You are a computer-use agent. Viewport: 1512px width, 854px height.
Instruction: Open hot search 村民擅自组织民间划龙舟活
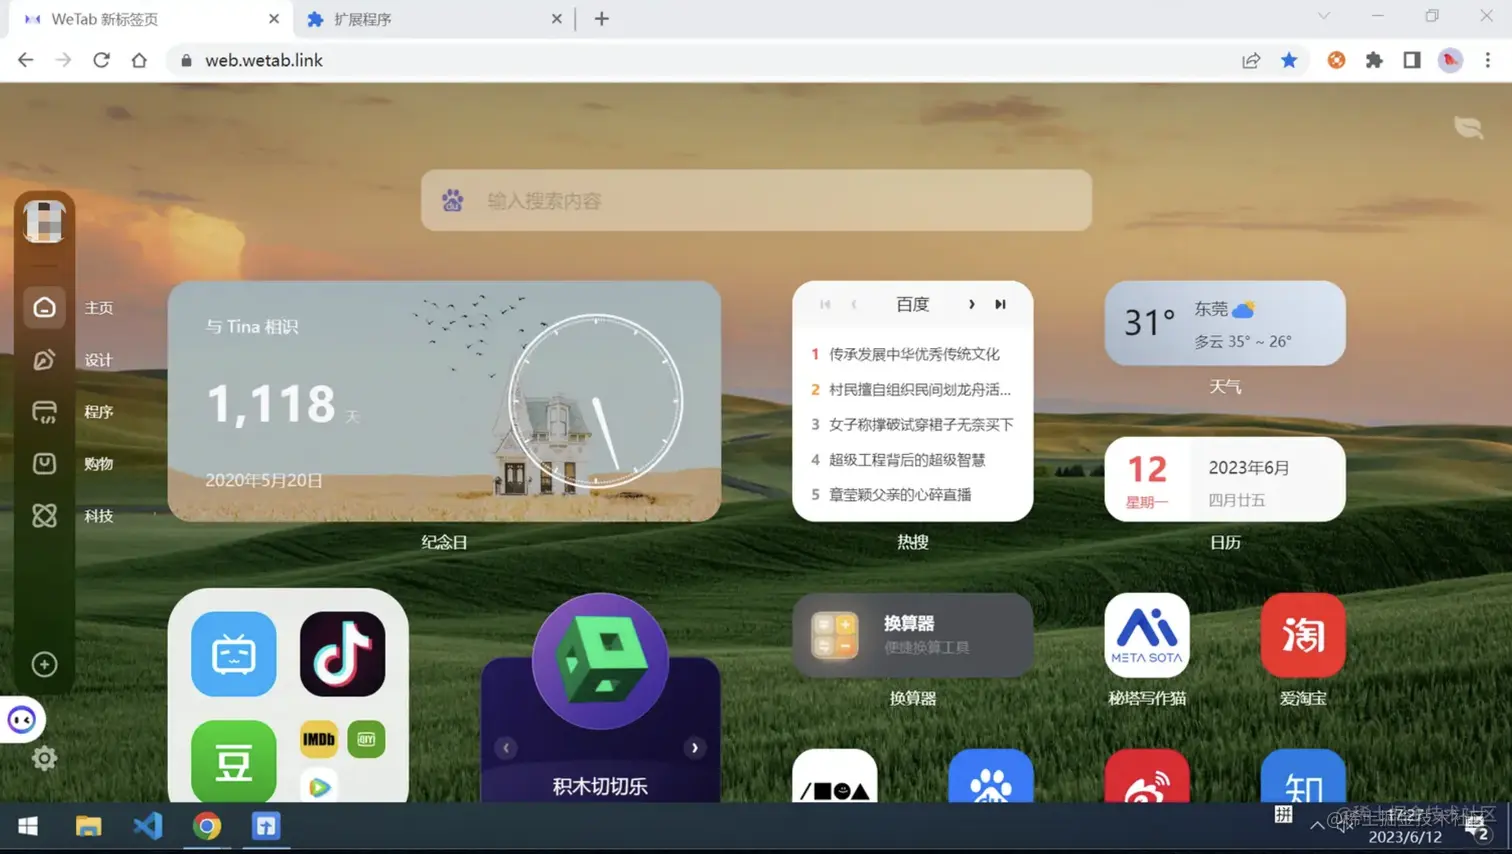coord(920,389)
